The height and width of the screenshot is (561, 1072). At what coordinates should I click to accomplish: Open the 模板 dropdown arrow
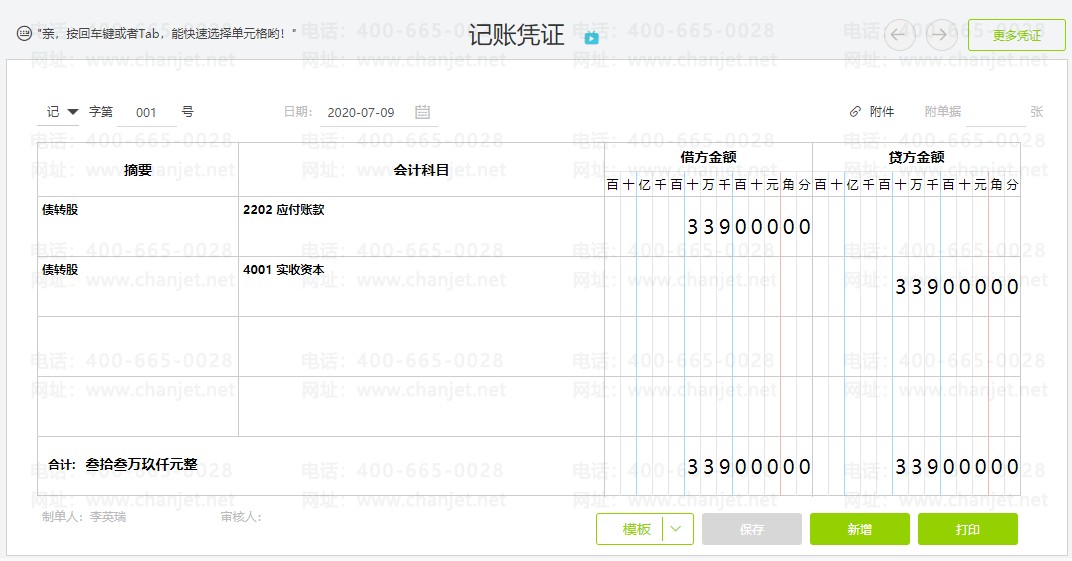[676, 529]
